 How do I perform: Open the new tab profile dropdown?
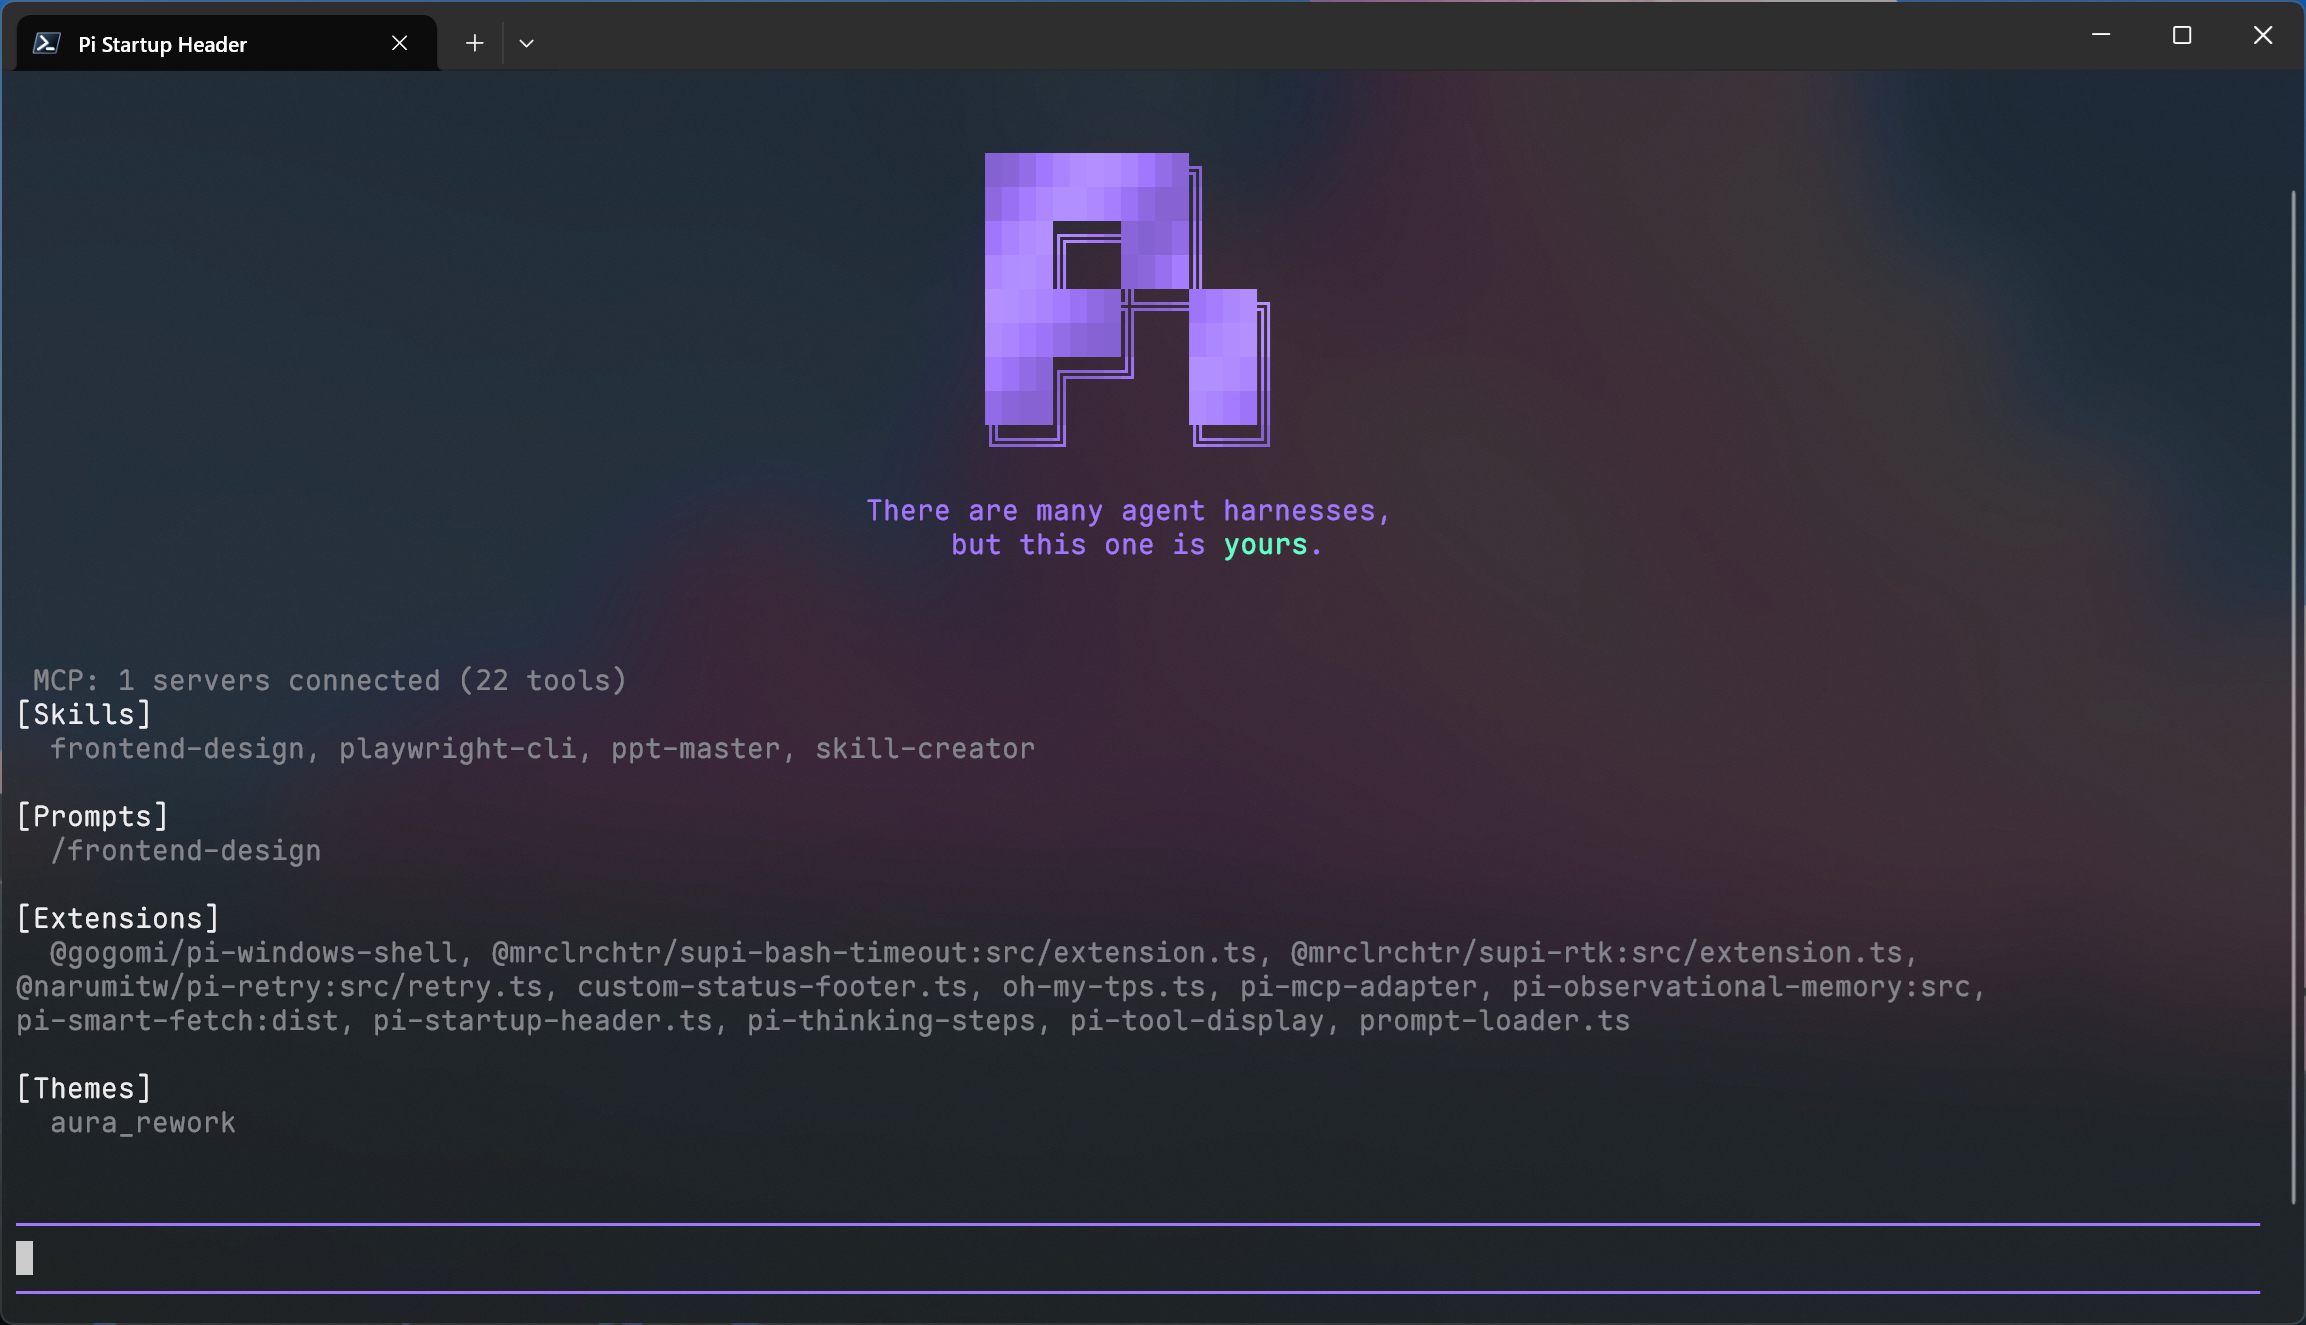527,43
